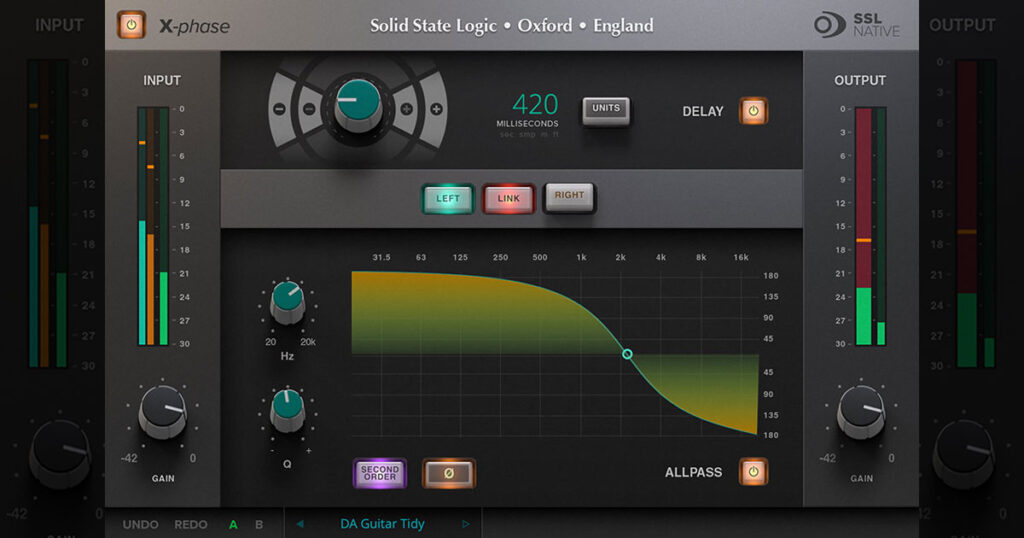Click the teal delay time knob
Viewport: 1024px width, 538px height.
[x=358, y=104]
